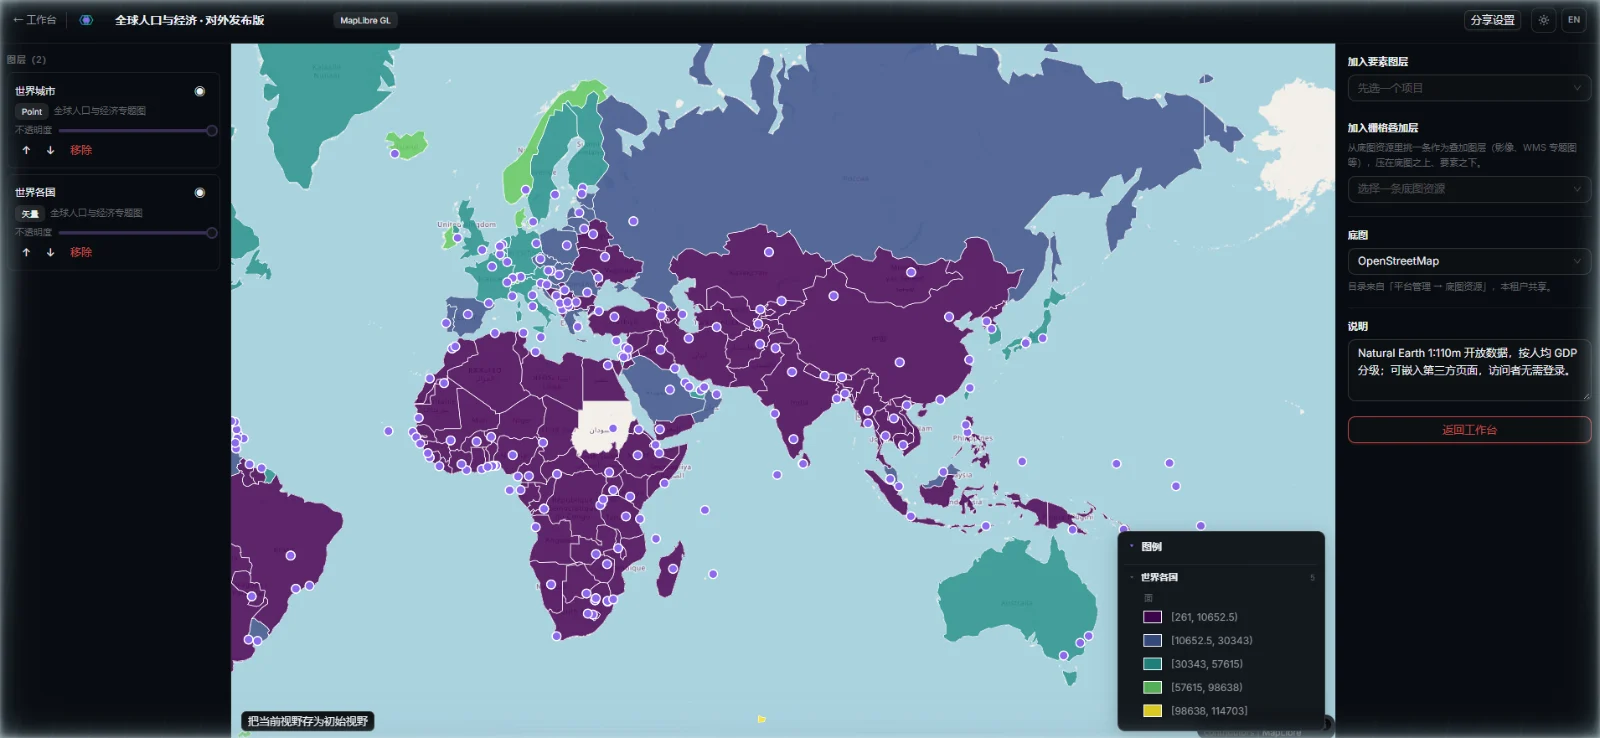Open the 加入要素图层 project dropdown
This screenshot has width=1600, height=738.
click(1469, 88)
